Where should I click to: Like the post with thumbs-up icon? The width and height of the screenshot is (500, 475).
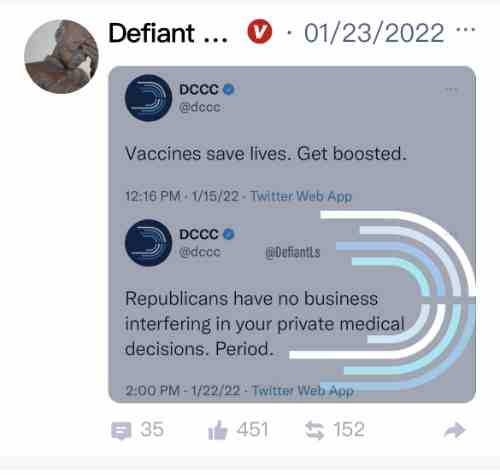(218, 430)
